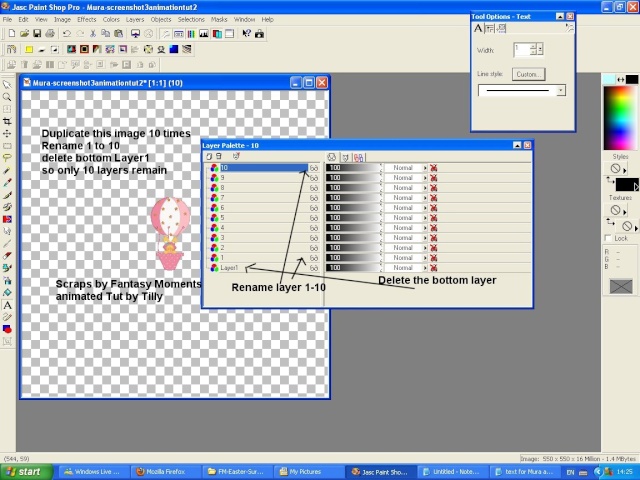Screen dimensions: 640x480
Task: Click the Print toolbar icon
Action: [50, 33]
